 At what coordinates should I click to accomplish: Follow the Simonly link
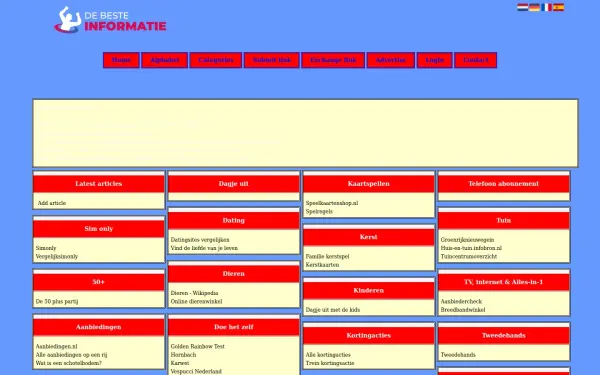[x=46, y=248]
